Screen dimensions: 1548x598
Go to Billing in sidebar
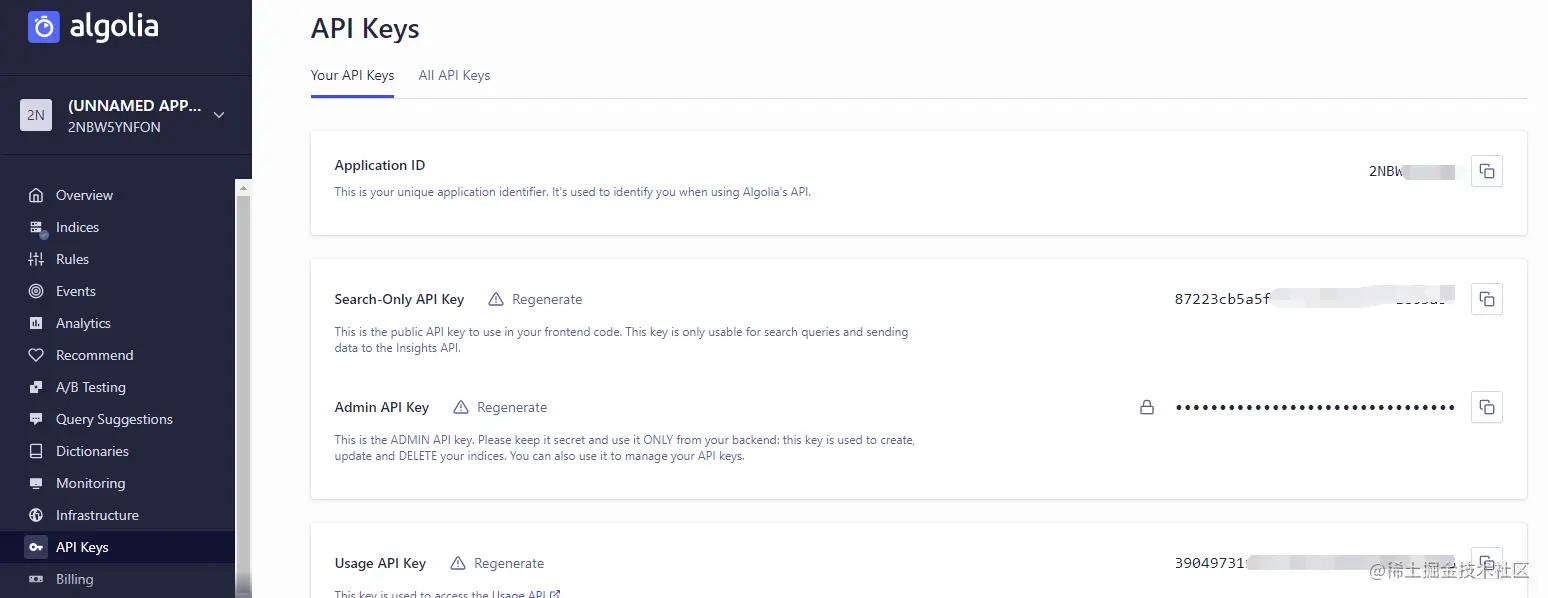point(74,579)
